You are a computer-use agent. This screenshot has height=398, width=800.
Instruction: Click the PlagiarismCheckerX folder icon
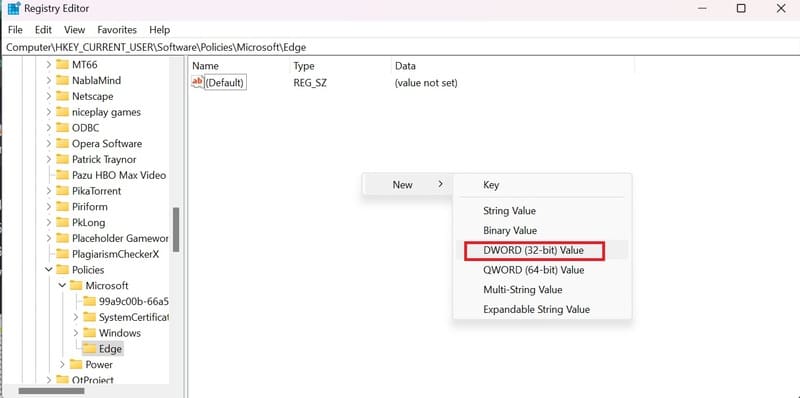click(62, 254)
